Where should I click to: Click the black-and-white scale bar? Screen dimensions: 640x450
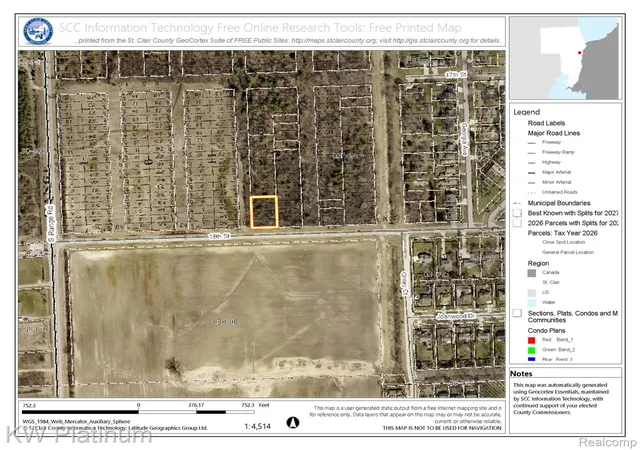[138, 412]
